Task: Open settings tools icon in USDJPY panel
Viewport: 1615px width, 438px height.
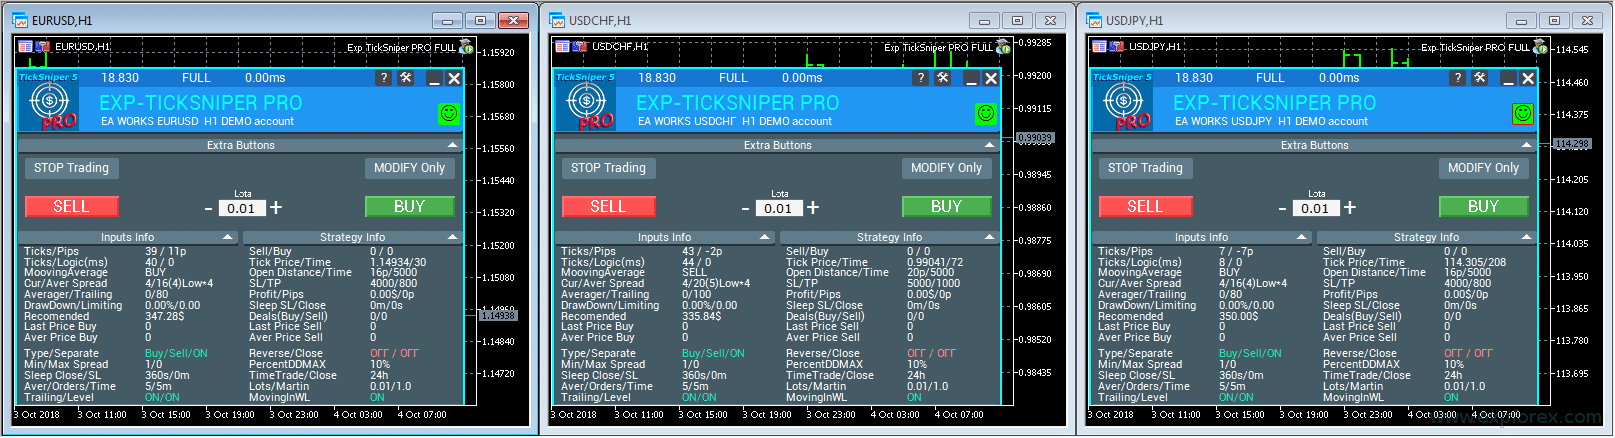Action: [1480, 78]
